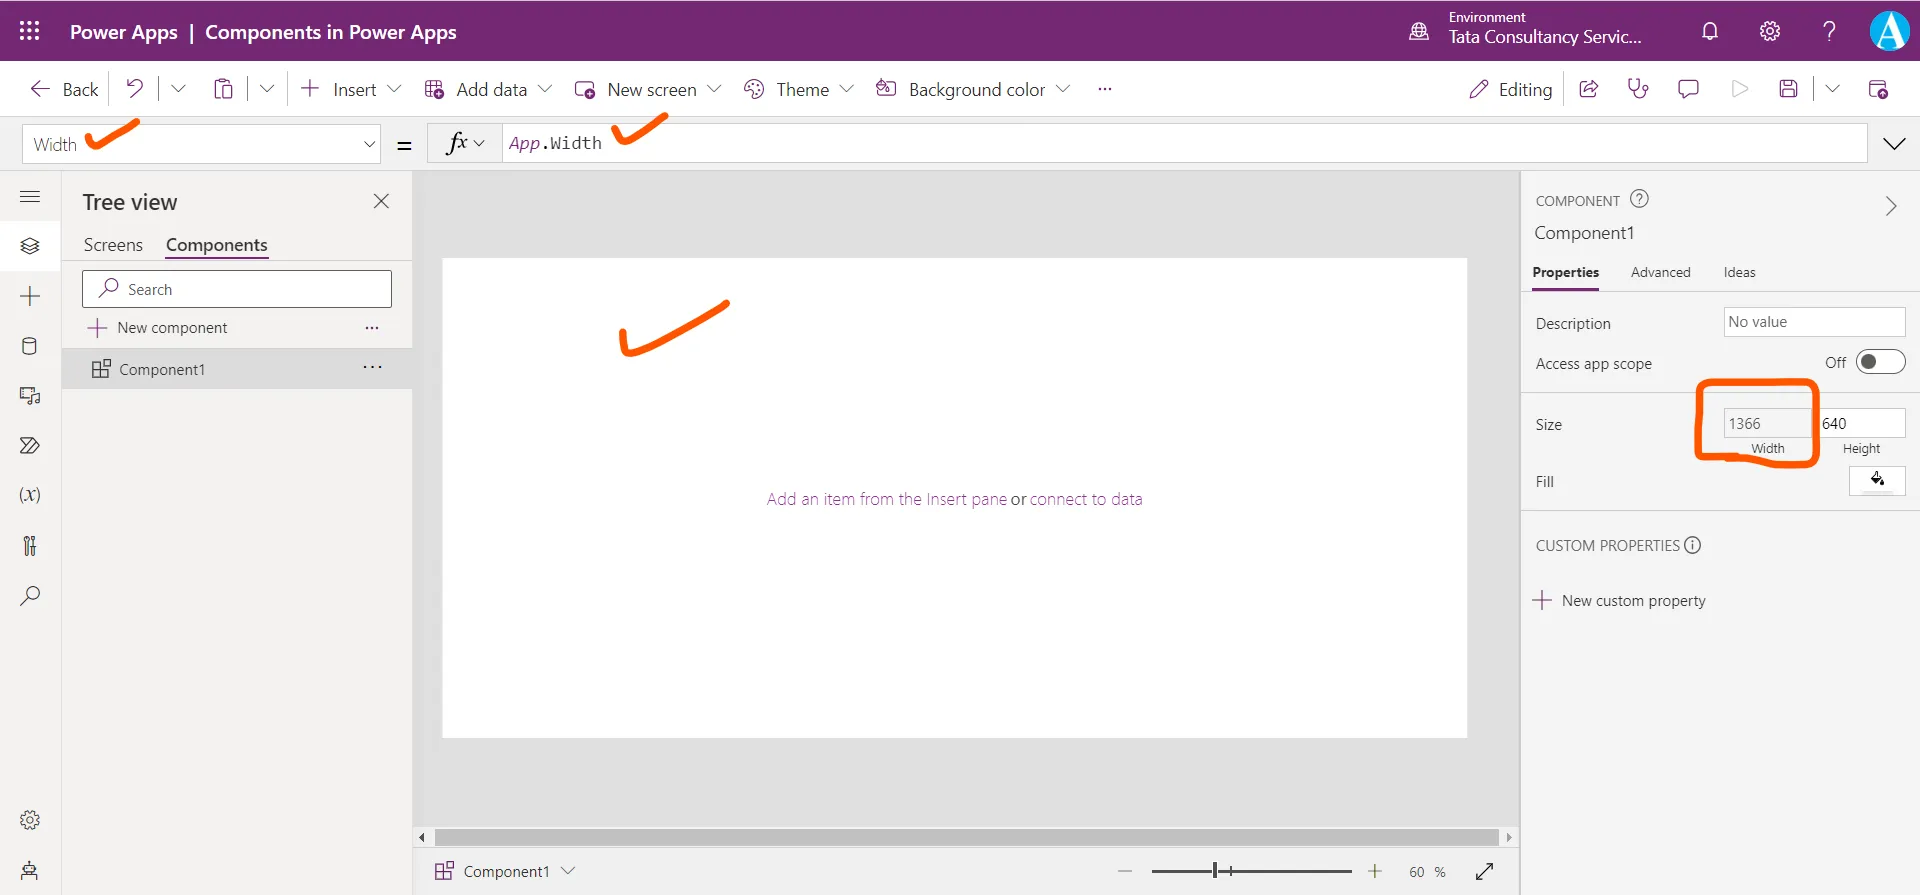
Task: Open the App checker stethoscope icon
Action: coord(1638,89)
